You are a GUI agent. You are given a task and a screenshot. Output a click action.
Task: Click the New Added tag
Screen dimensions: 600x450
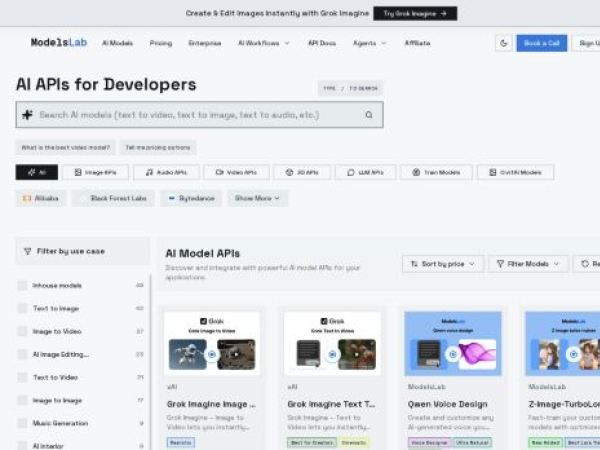click(546, 443)
